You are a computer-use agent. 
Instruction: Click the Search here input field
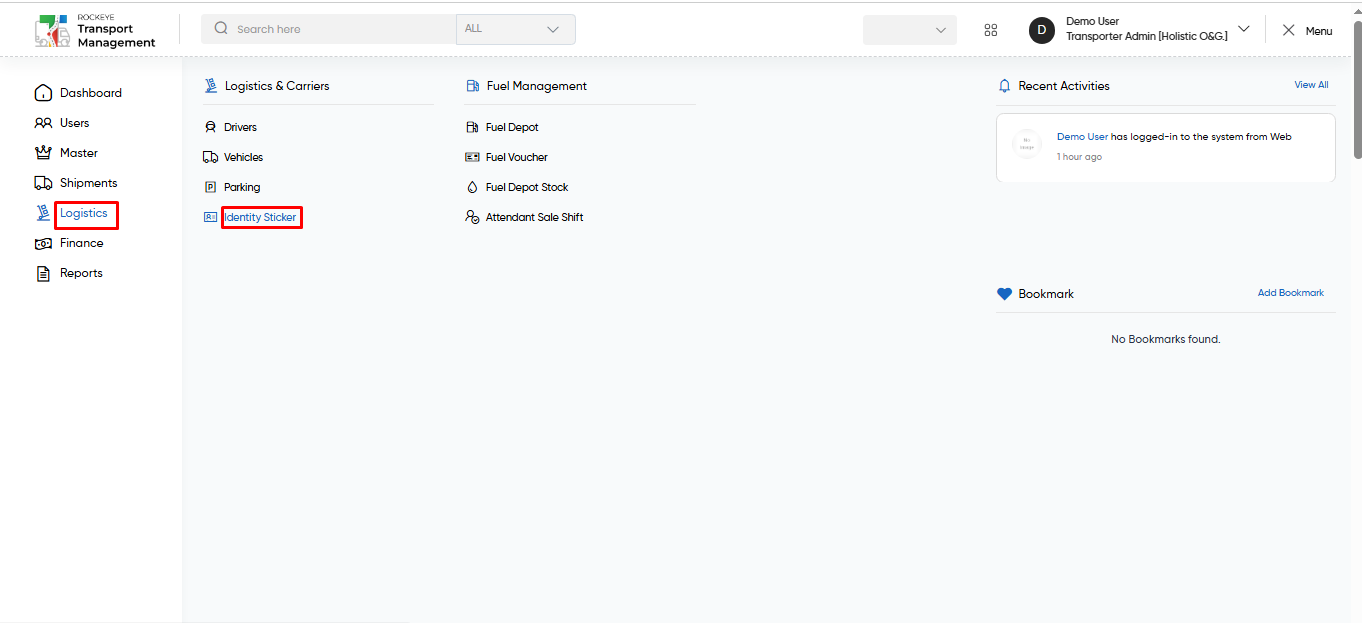point(328,29)
